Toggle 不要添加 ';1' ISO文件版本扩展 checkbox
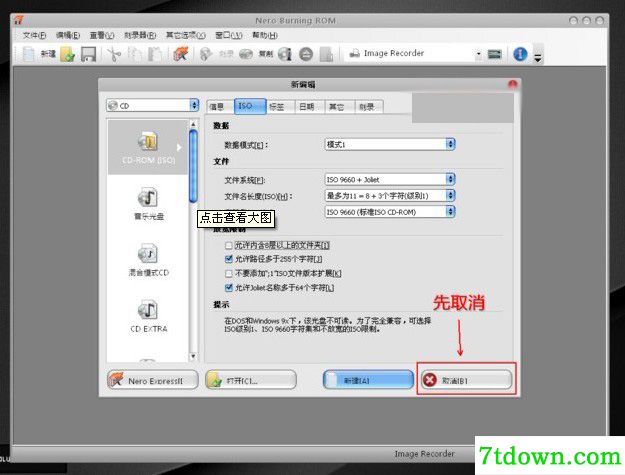Viewport: 625px width, 475px height. click(x=228, y=273)
